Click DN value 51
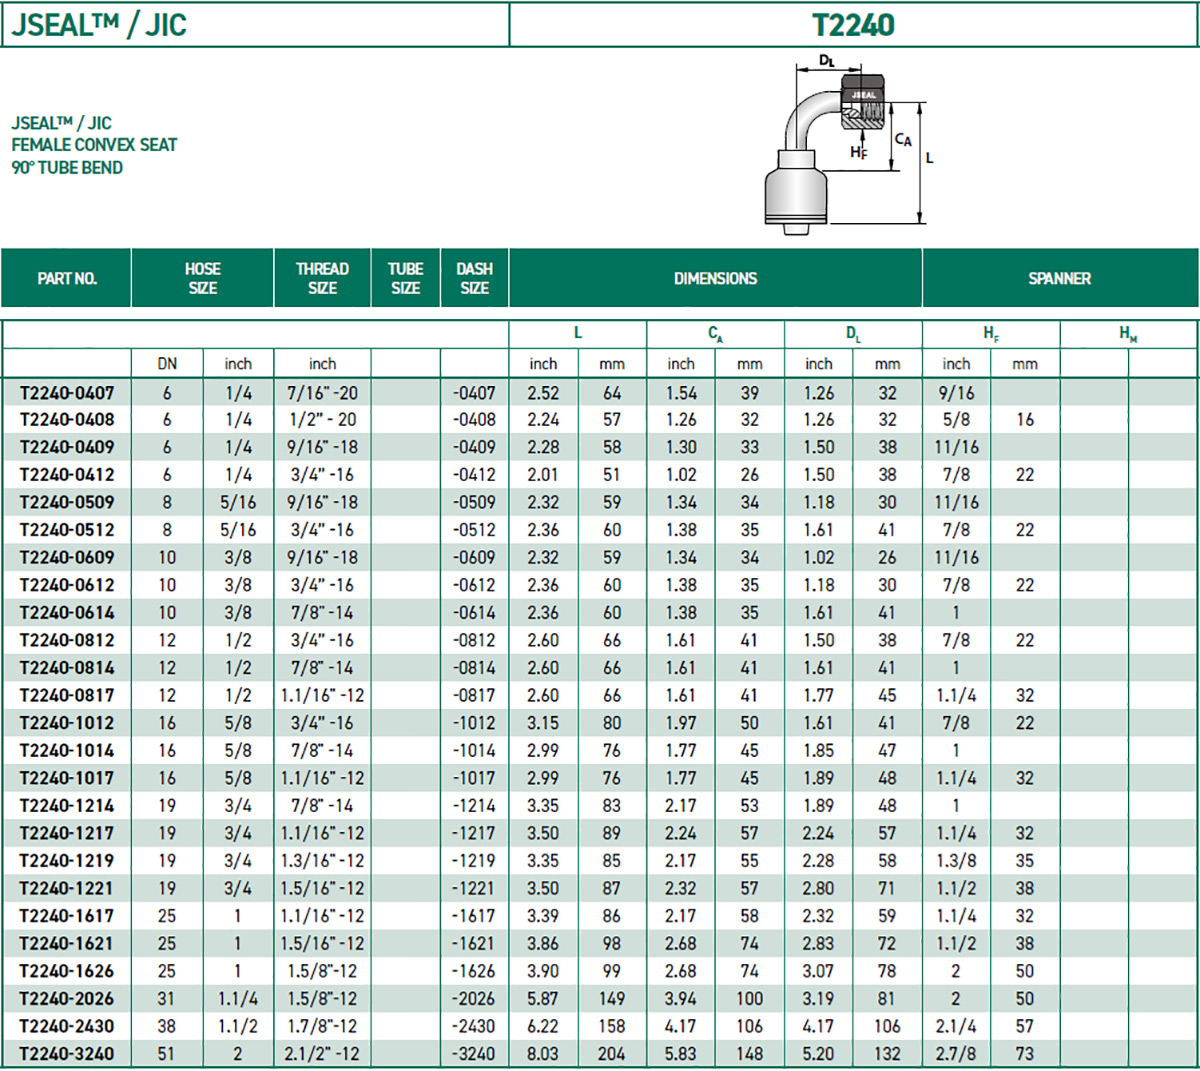The height and width of the screenshot is (1071, 1200). click(x=167, y=1053)
